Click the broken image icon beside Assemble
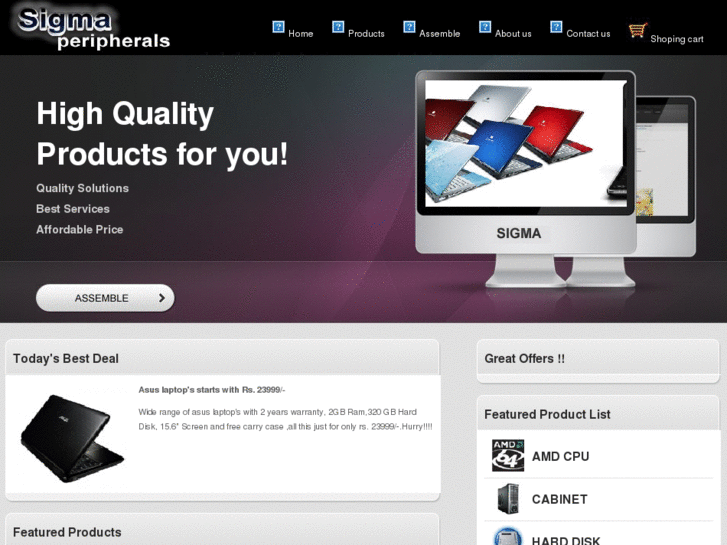727x545 pixels. pyautogui.click(x=409, y=27)
